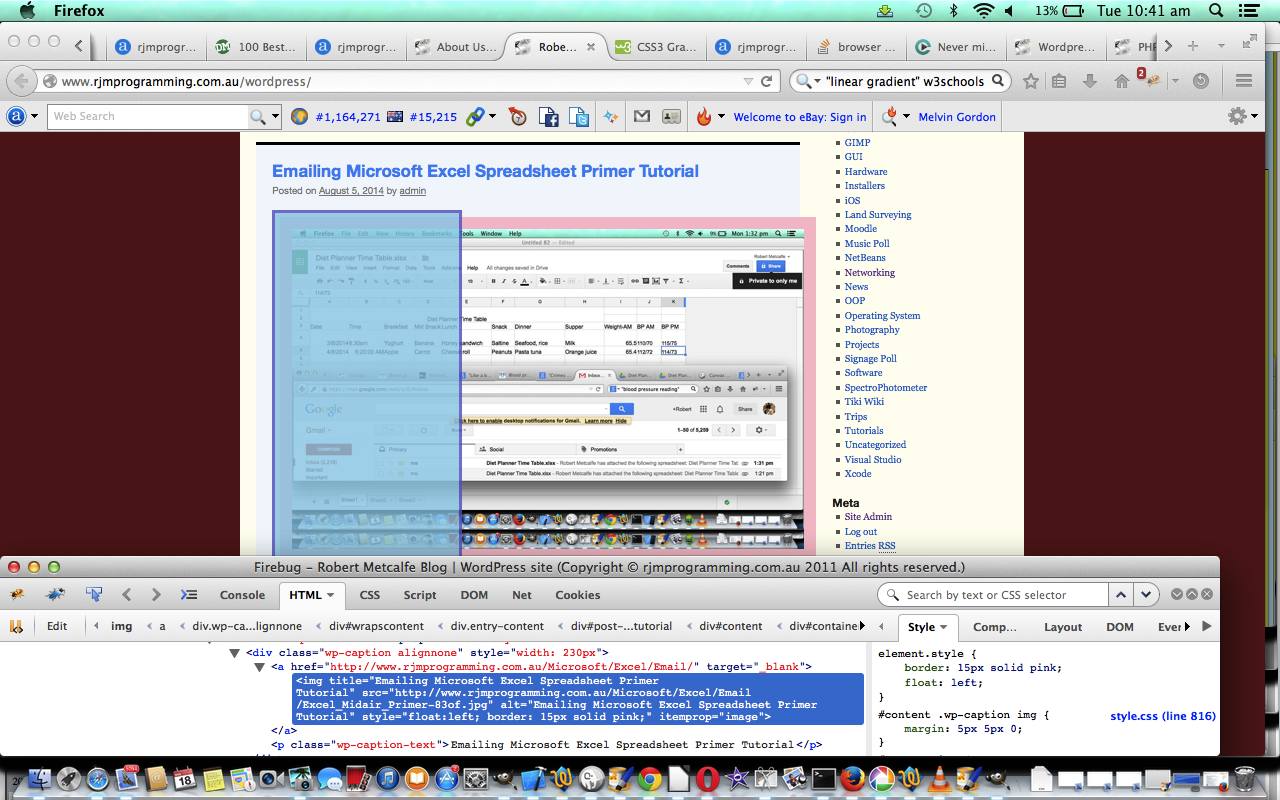Click the admin author link
1280x800 pixels.
[413, 191]
